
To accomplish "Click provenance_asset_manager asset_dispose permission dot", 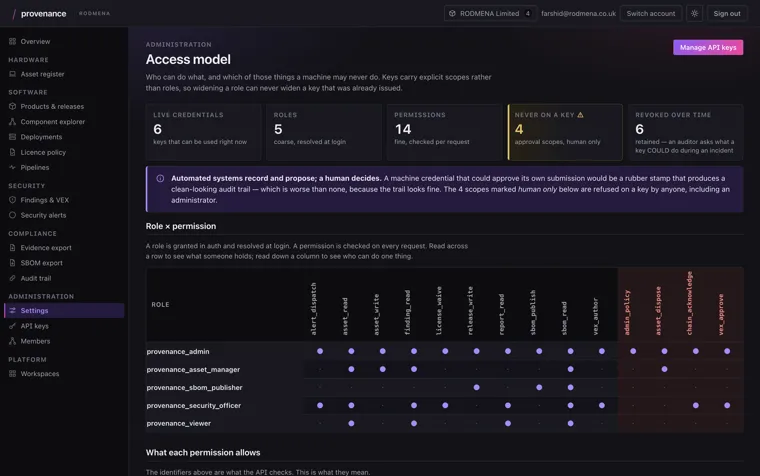I will point(665,369).
